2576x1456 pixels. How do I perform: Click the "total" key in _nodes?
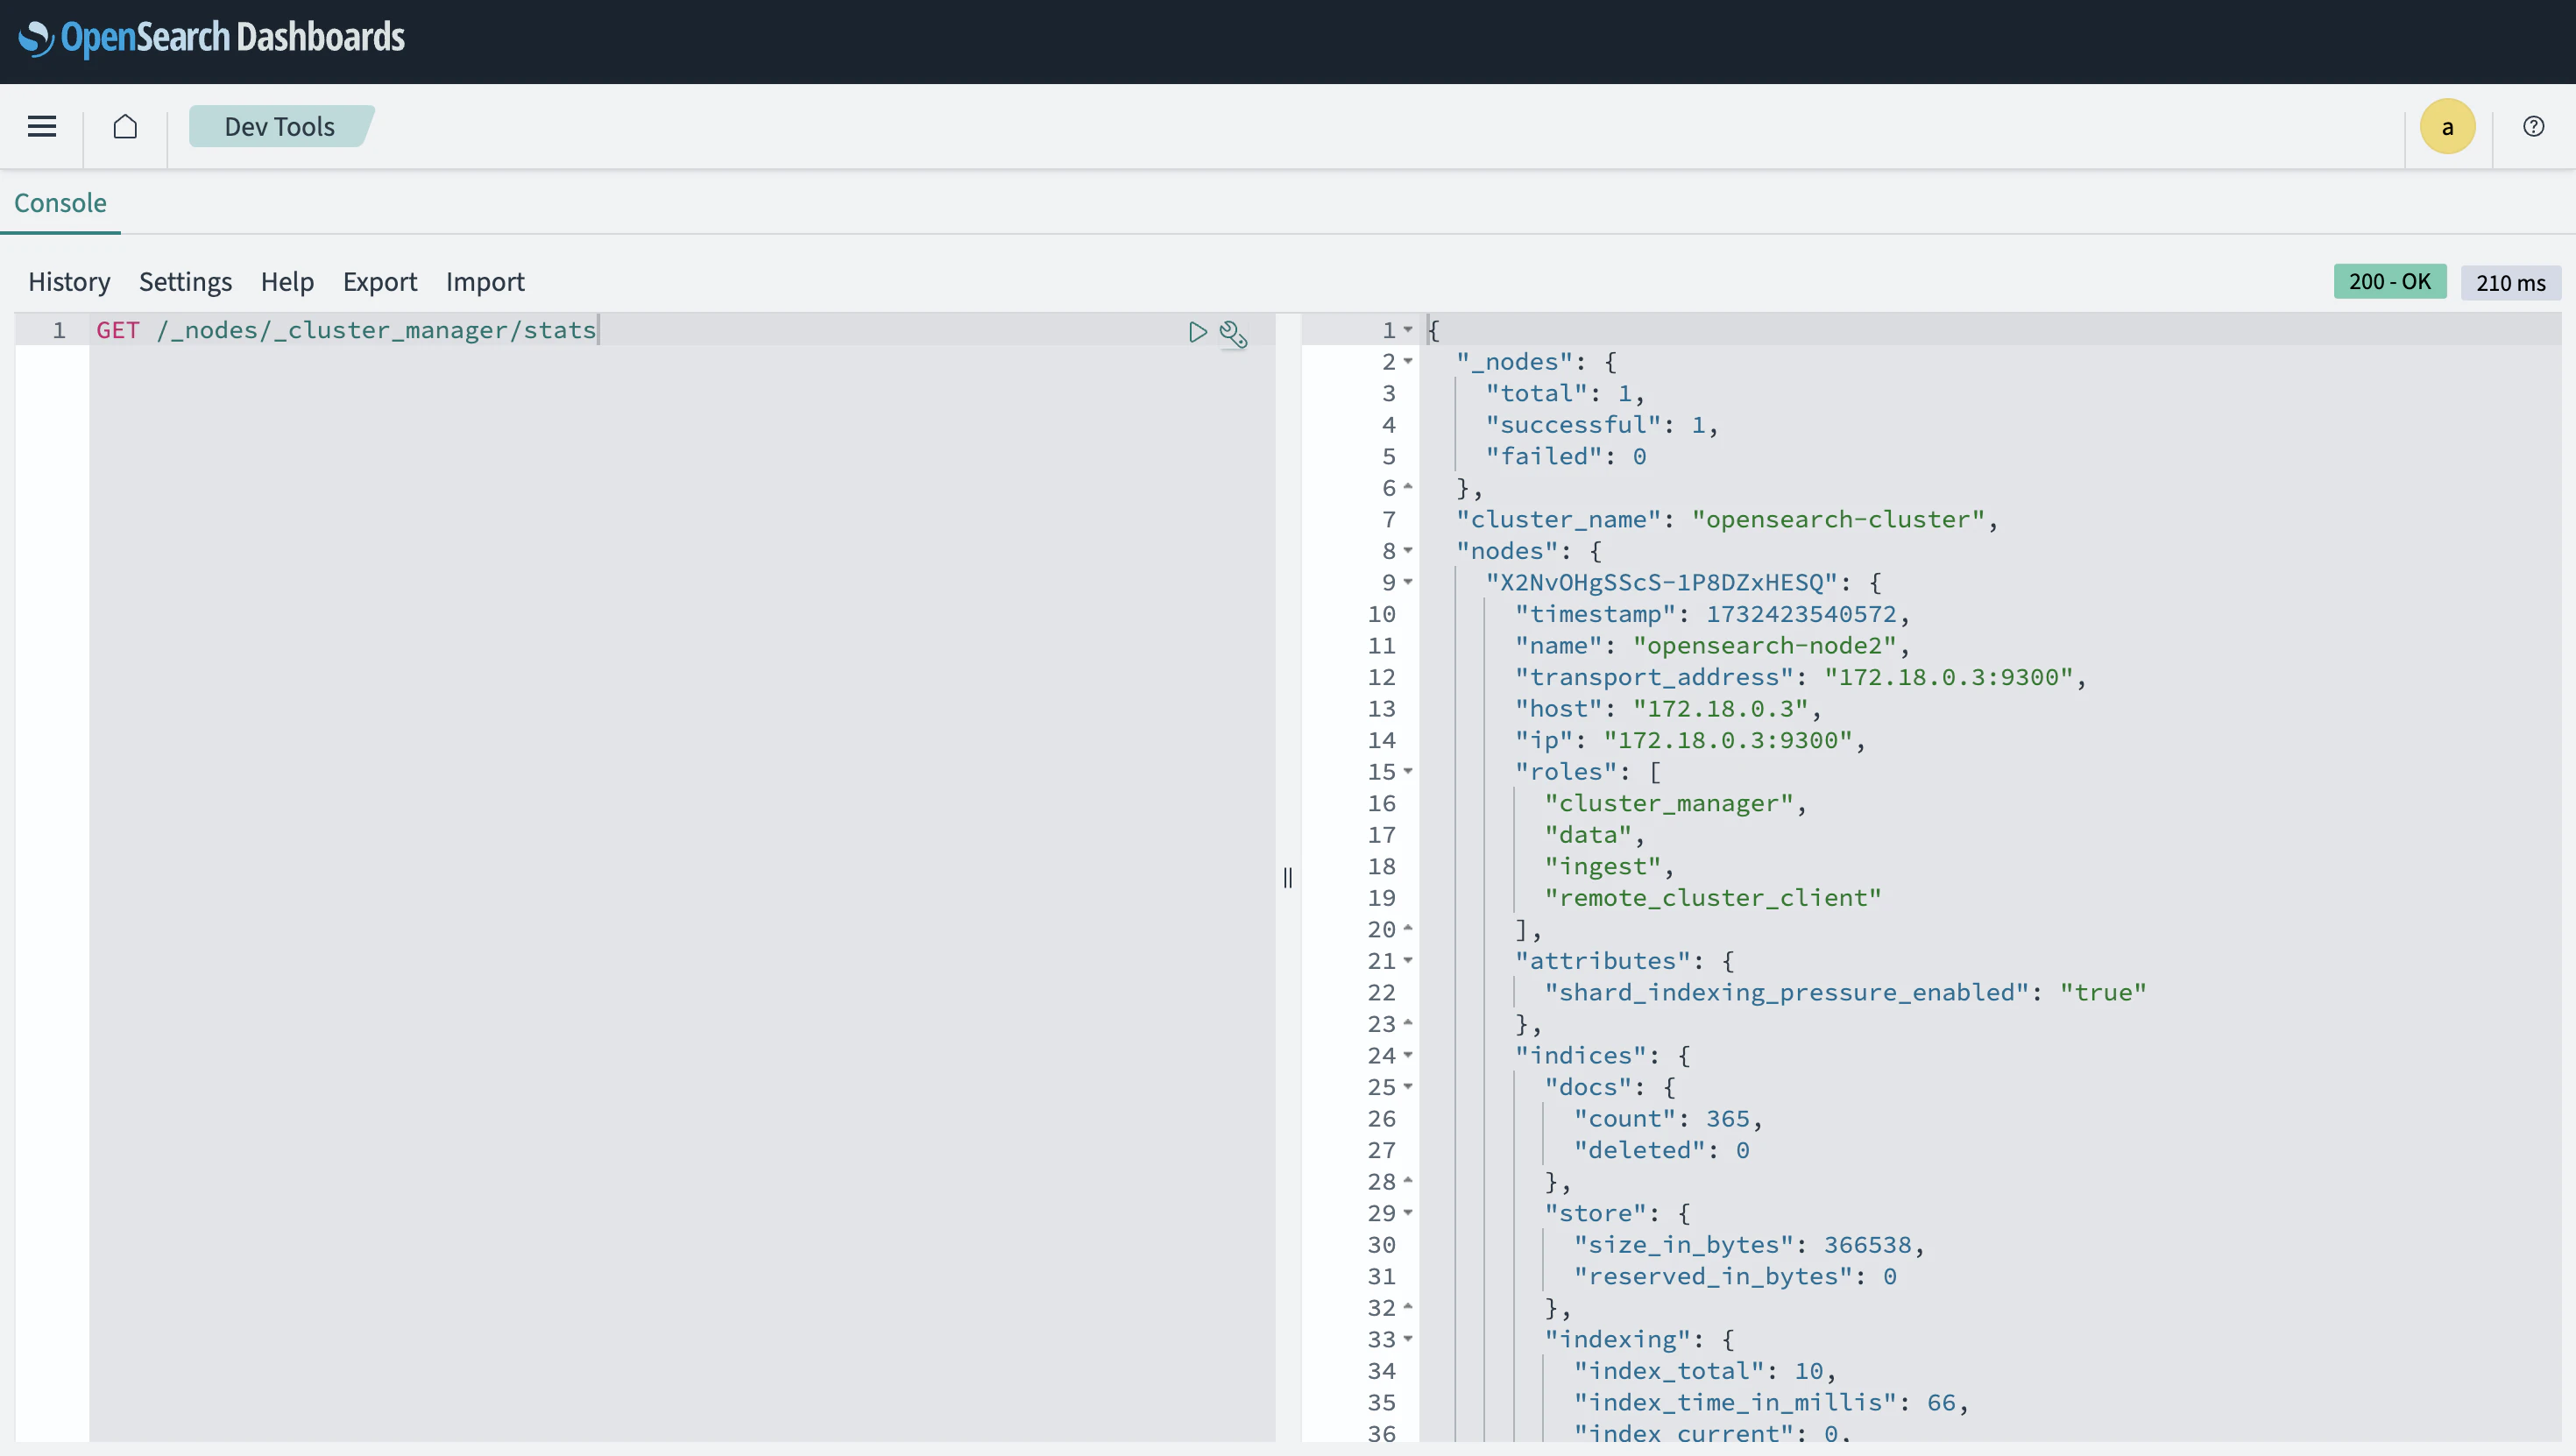[x=1536, y=394]
